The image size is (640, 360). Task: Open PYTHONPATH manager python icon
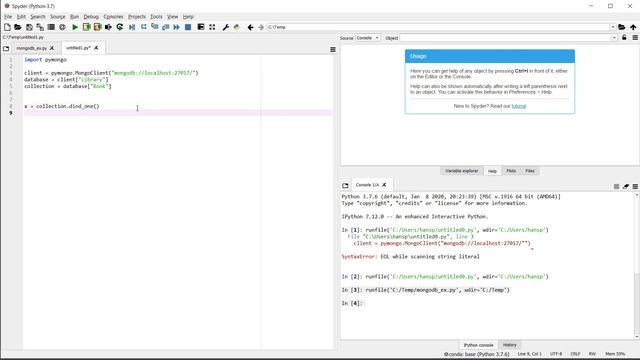(237, 27)
